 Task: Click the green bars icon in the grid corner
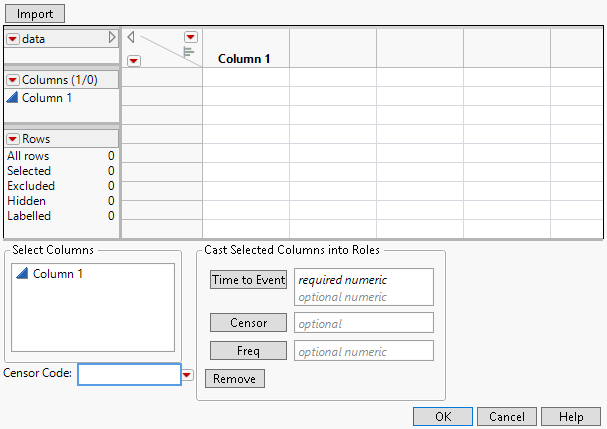tap(188, 53)
